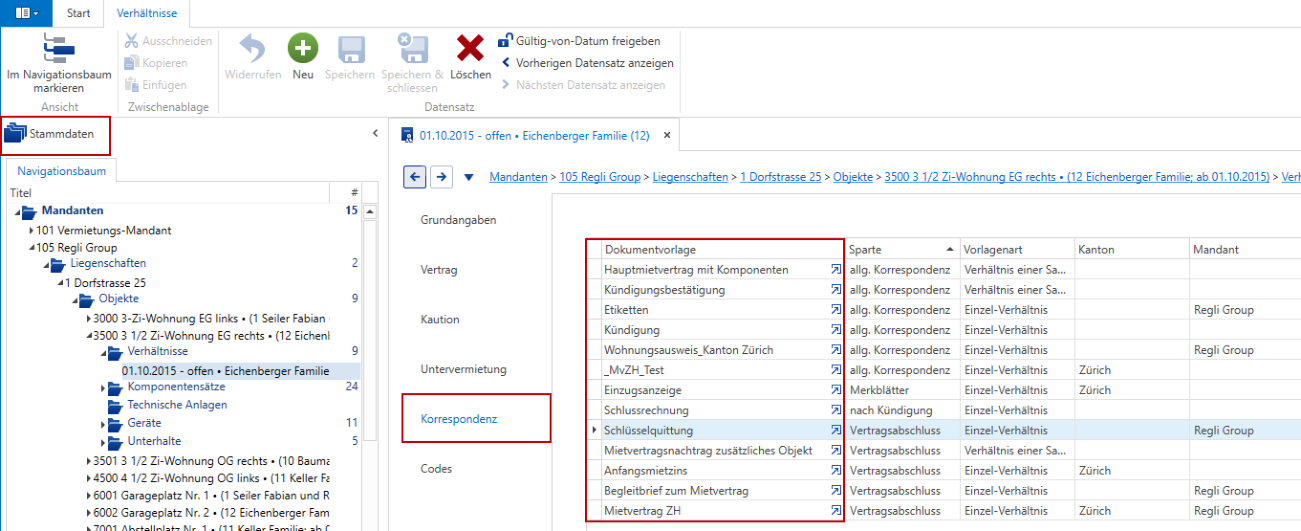Sort by Sparte column header
The width and height of the screenshot is (1301, 531).
pos(902,249)
